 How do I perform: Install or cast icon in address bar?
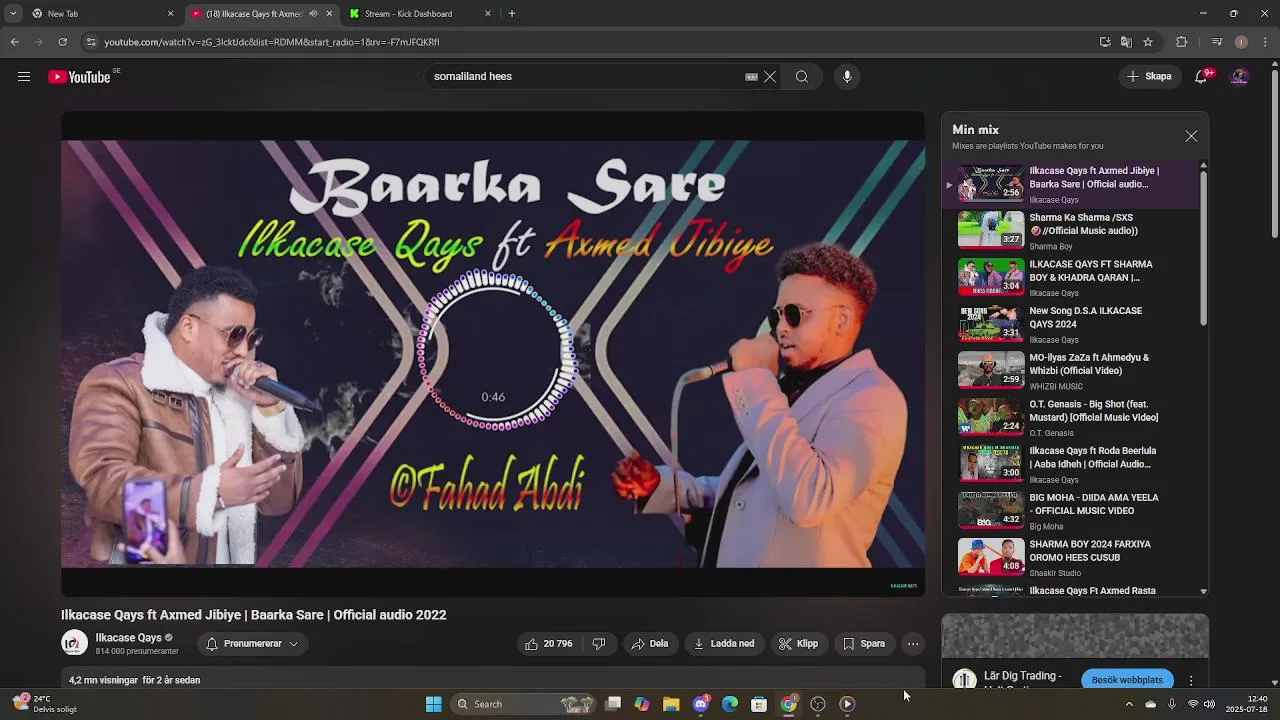pyautogui.click(x=1105, y=42)
